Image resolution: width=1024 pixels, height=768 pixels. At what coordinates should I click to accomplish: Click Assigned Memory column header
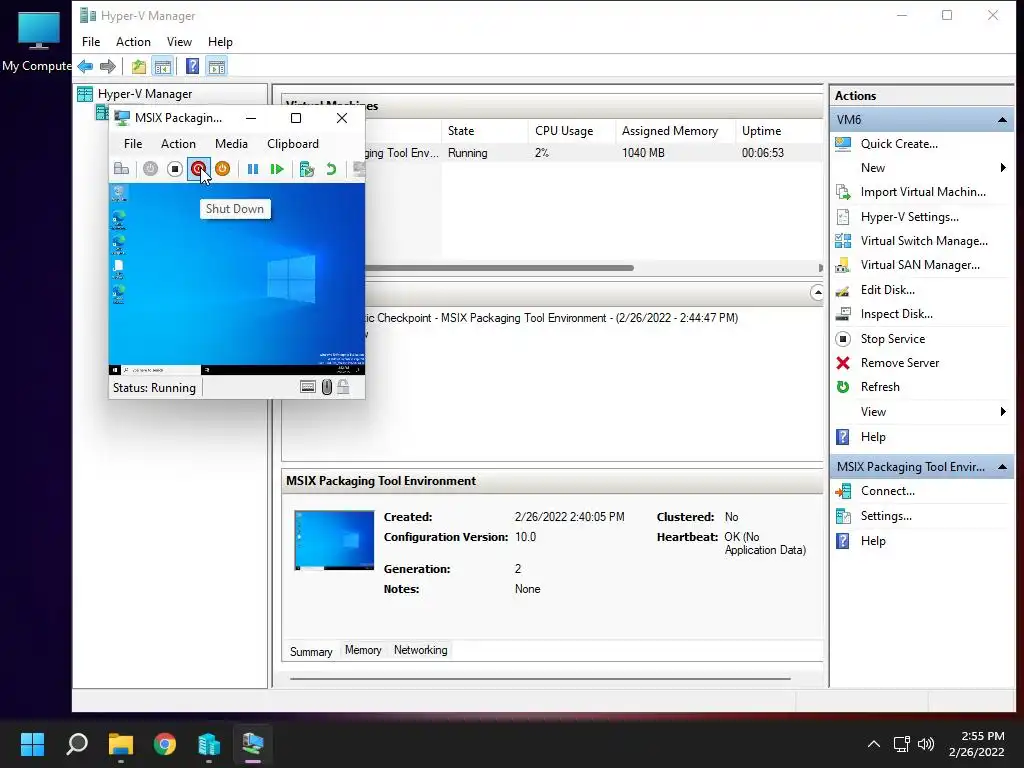[x=675, y=131]
